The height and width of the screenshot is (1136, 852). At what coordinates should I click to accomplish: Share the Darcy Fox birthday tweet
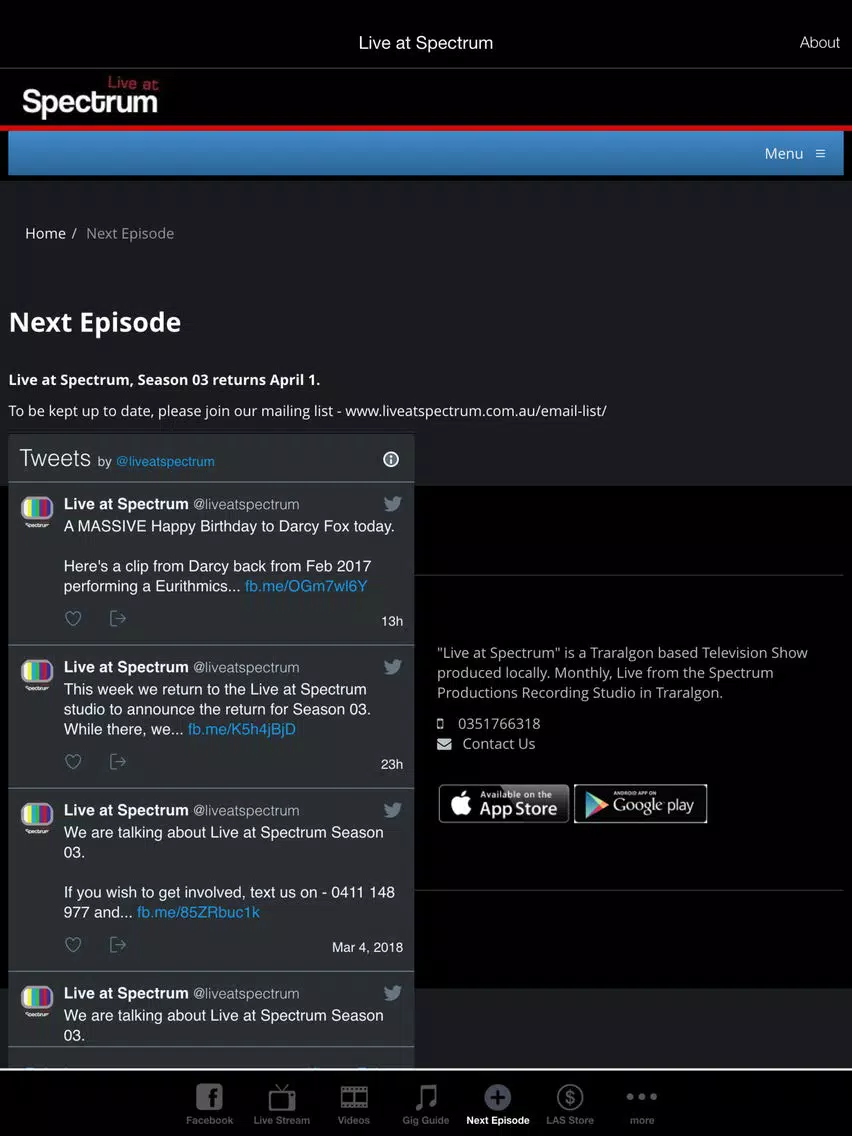(117, 619)
